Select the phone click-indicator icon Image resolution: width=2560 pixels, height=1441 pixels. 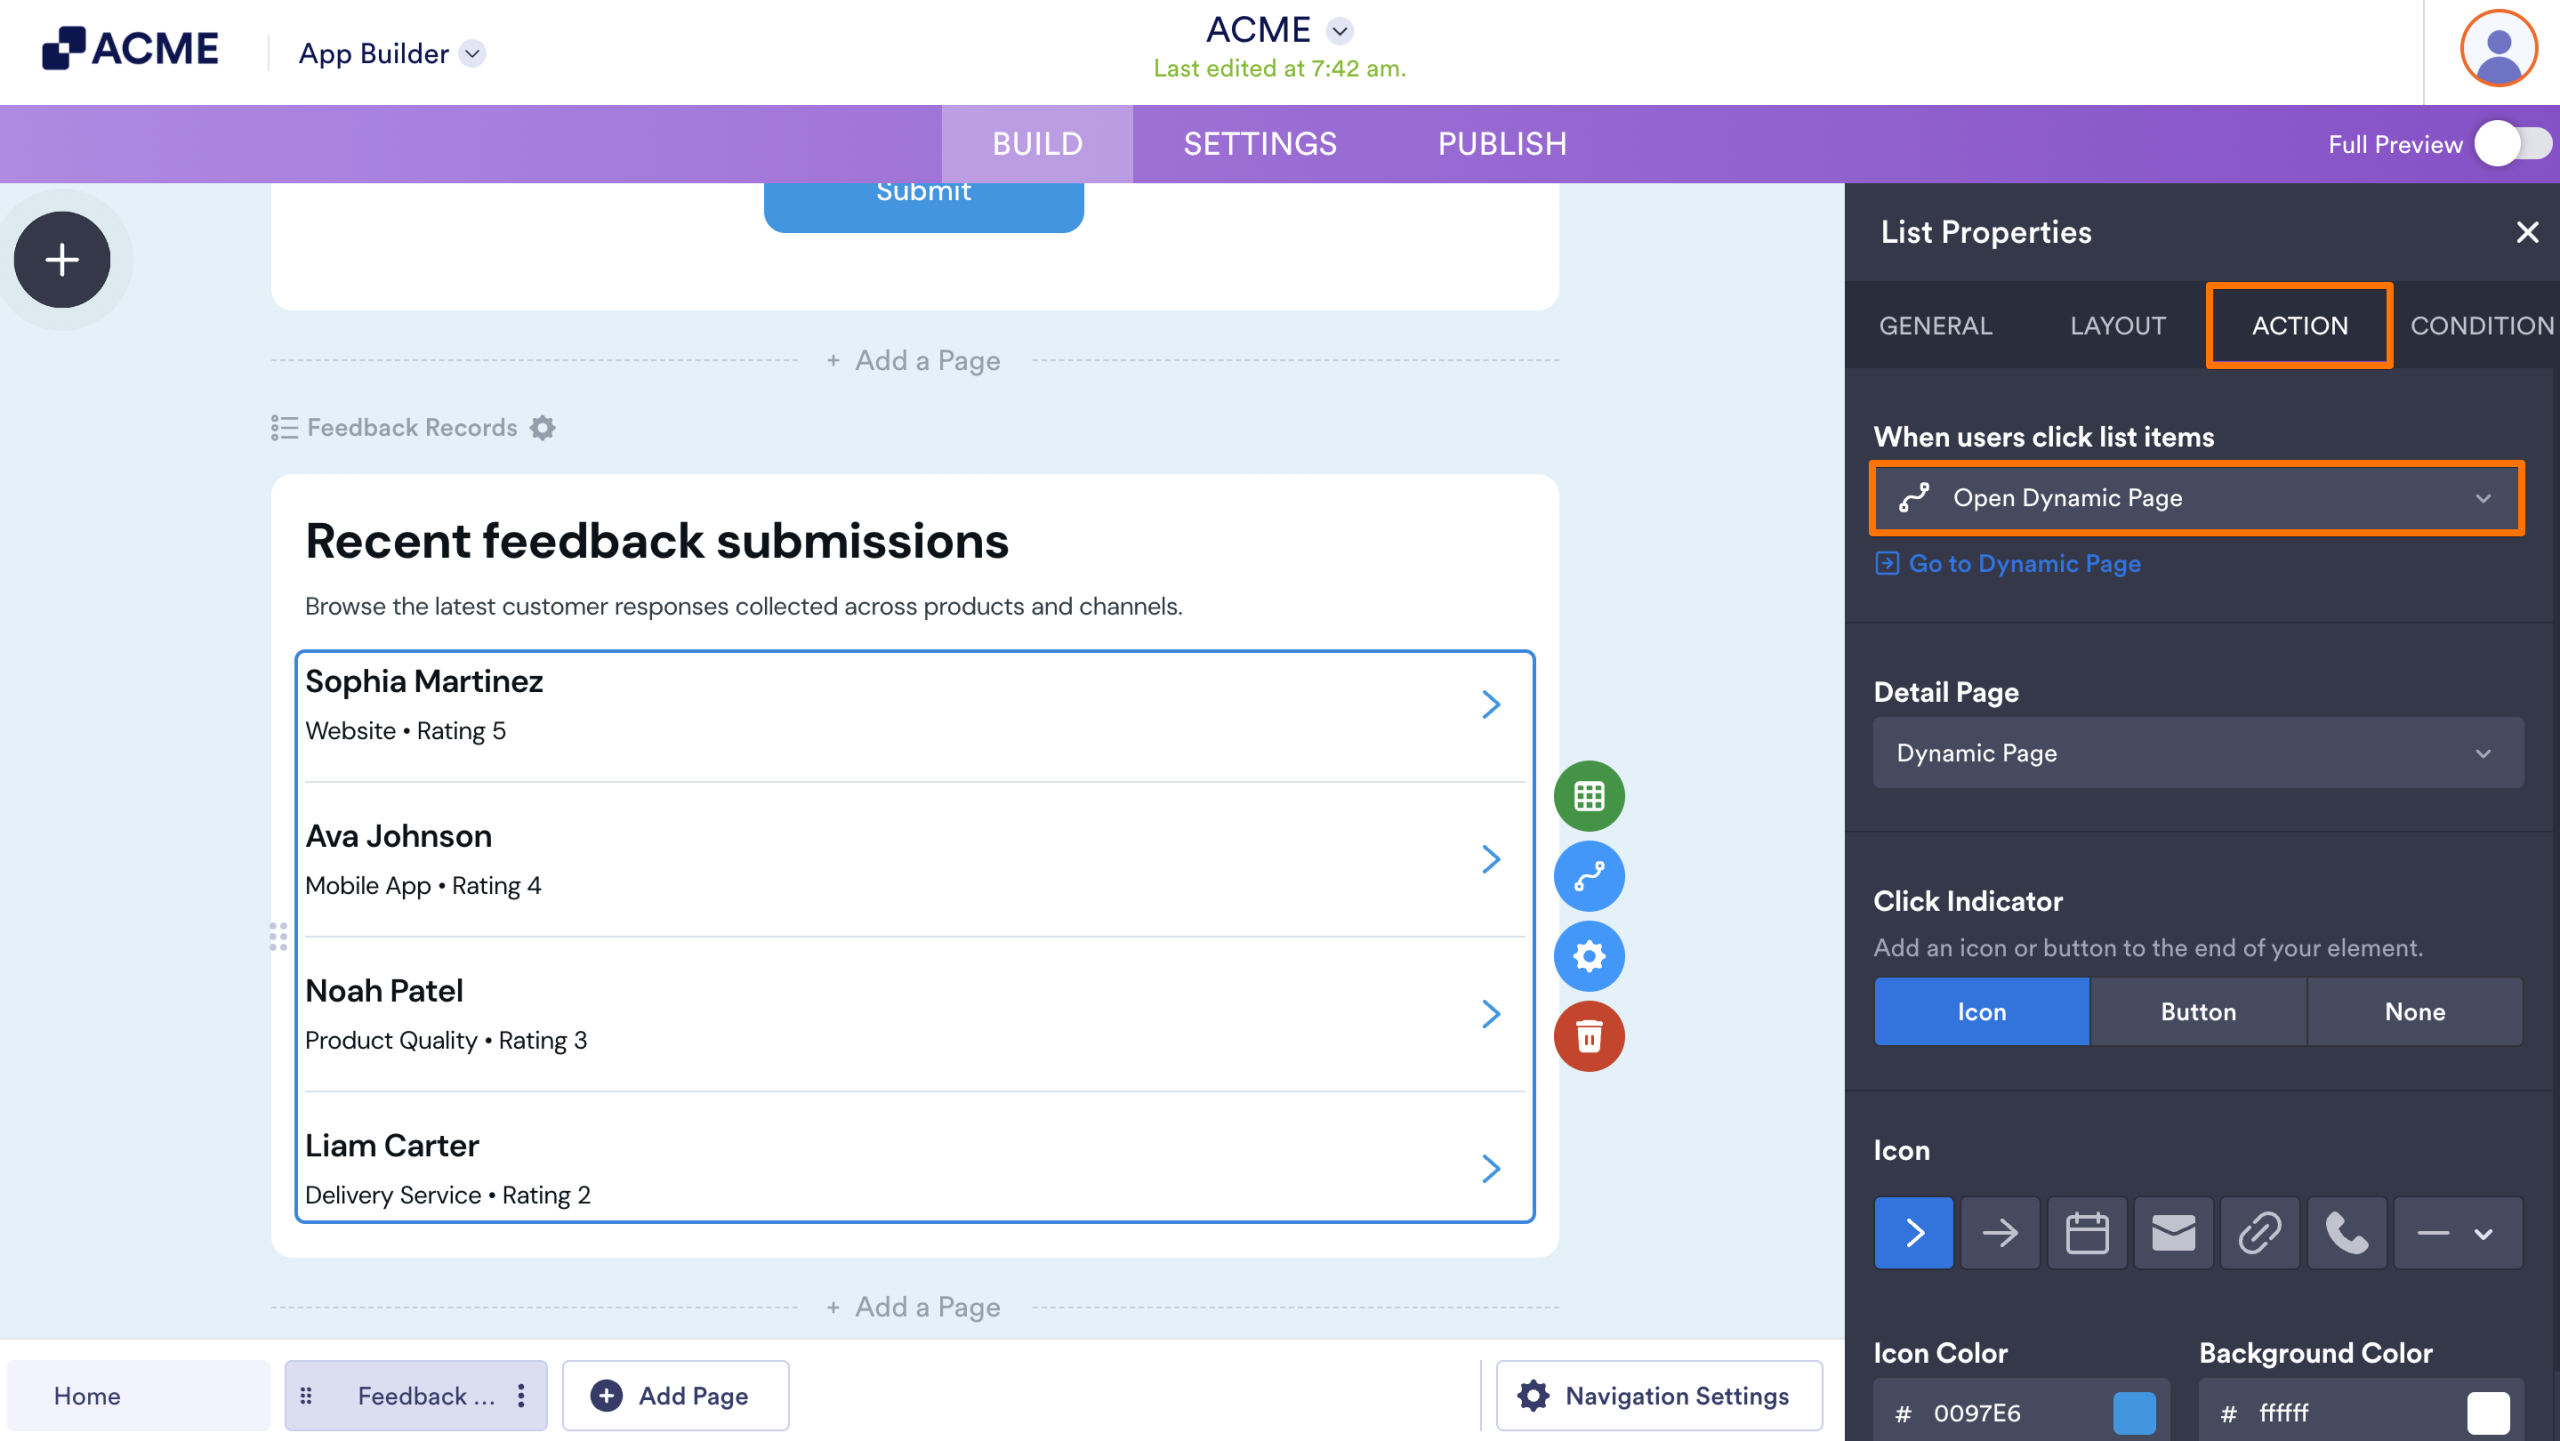point(2346,1232)
